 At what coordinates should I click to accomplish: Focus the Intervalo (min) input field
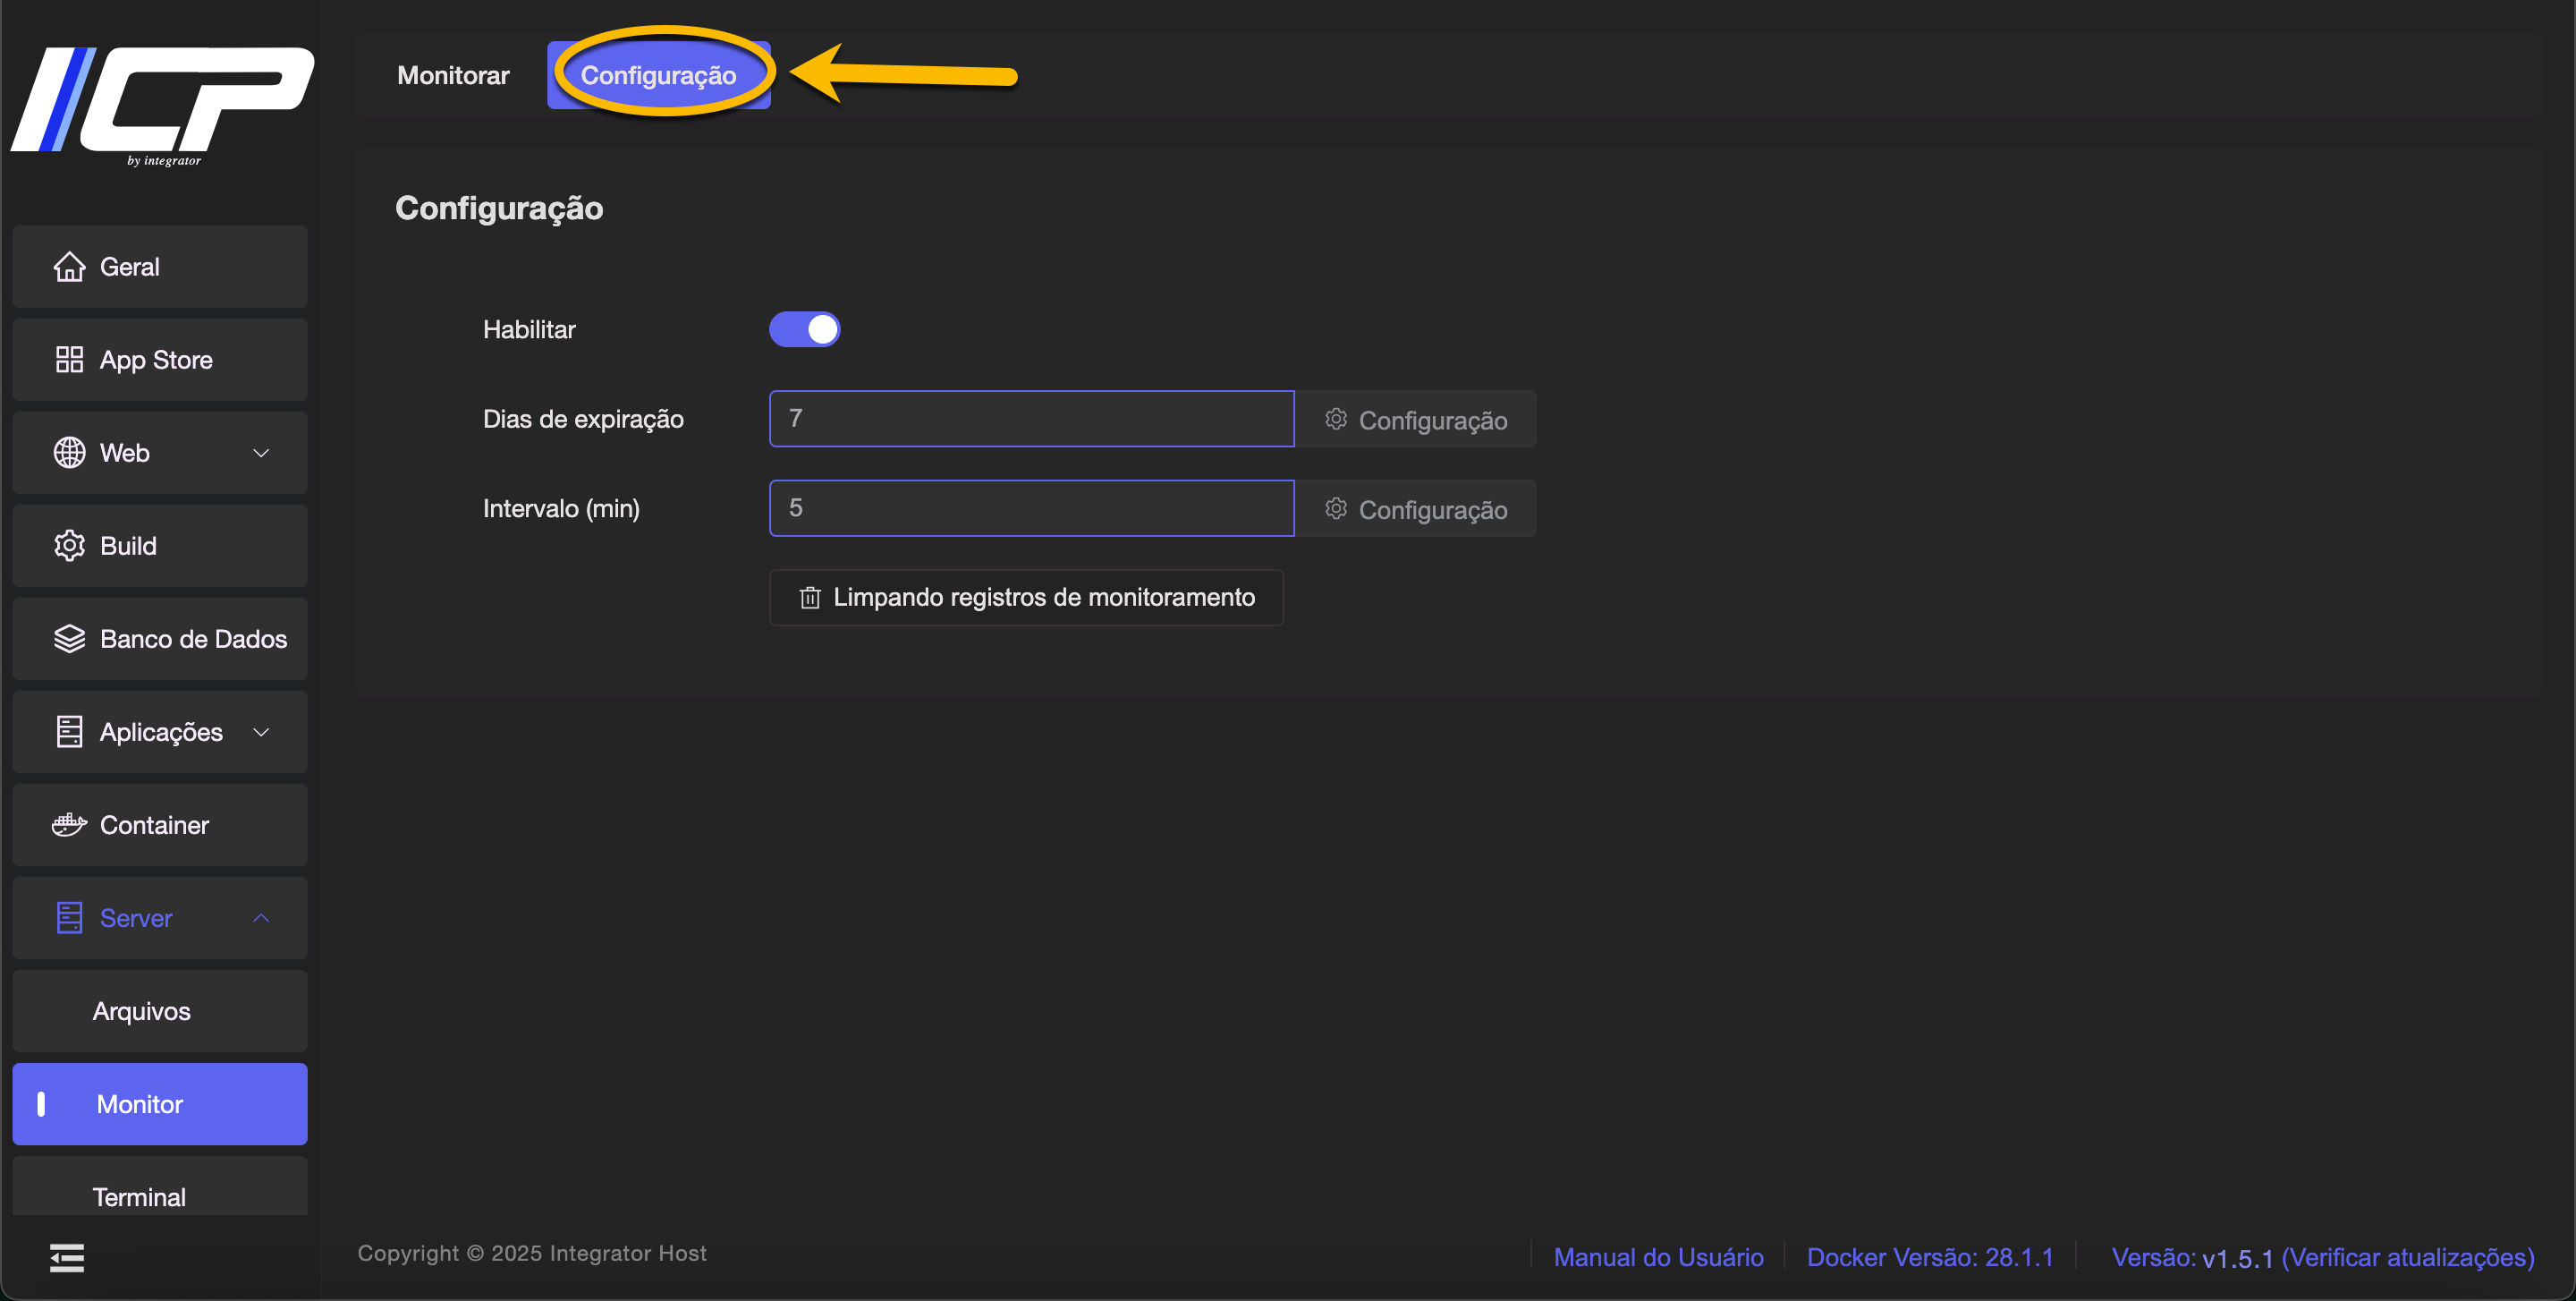tap(1031, 508)
